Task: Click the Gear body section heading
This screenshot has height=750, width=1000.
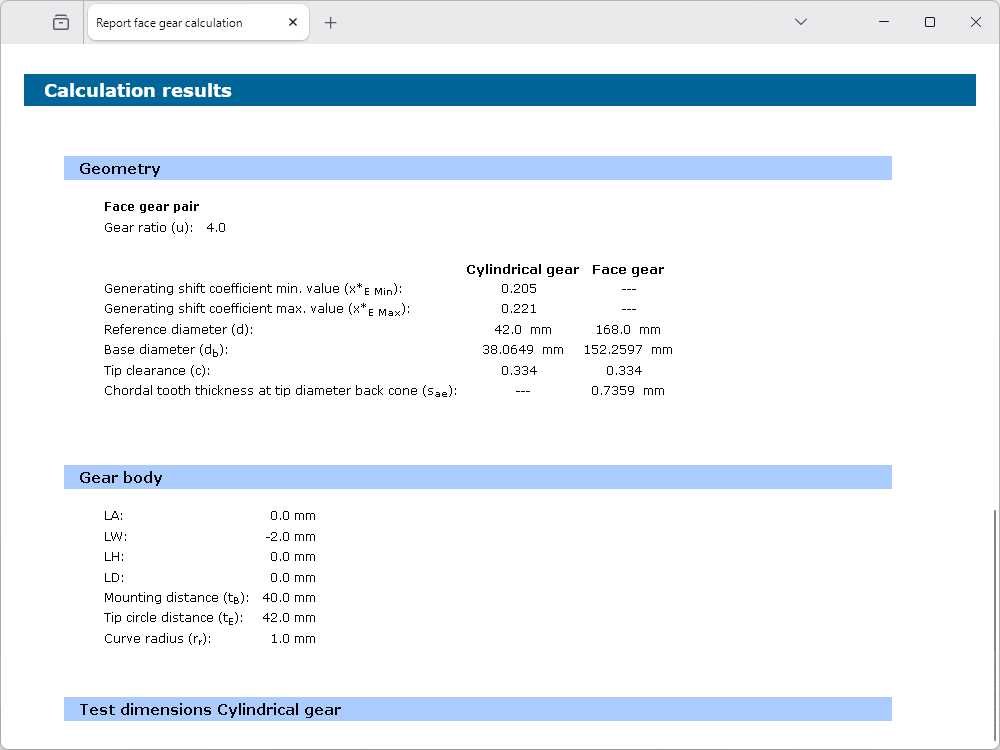Action: 121,478
